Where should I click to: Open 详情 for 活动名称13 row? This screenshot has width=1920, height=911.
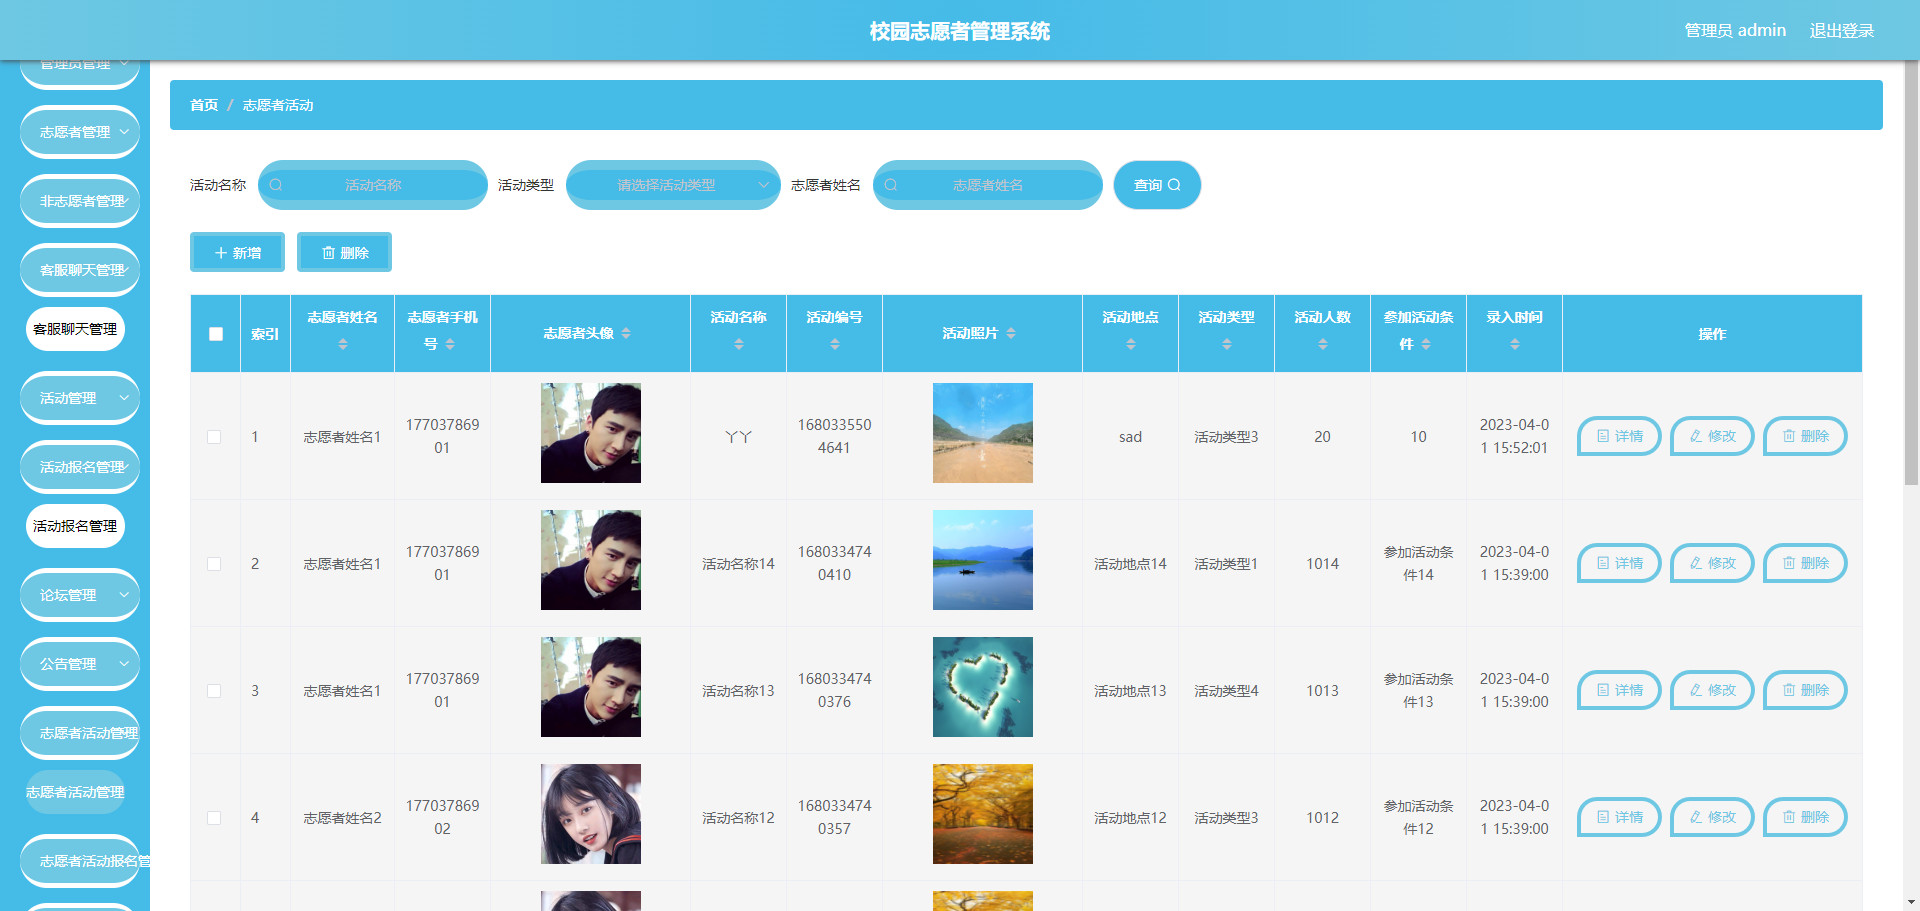tap(1619, 690)
